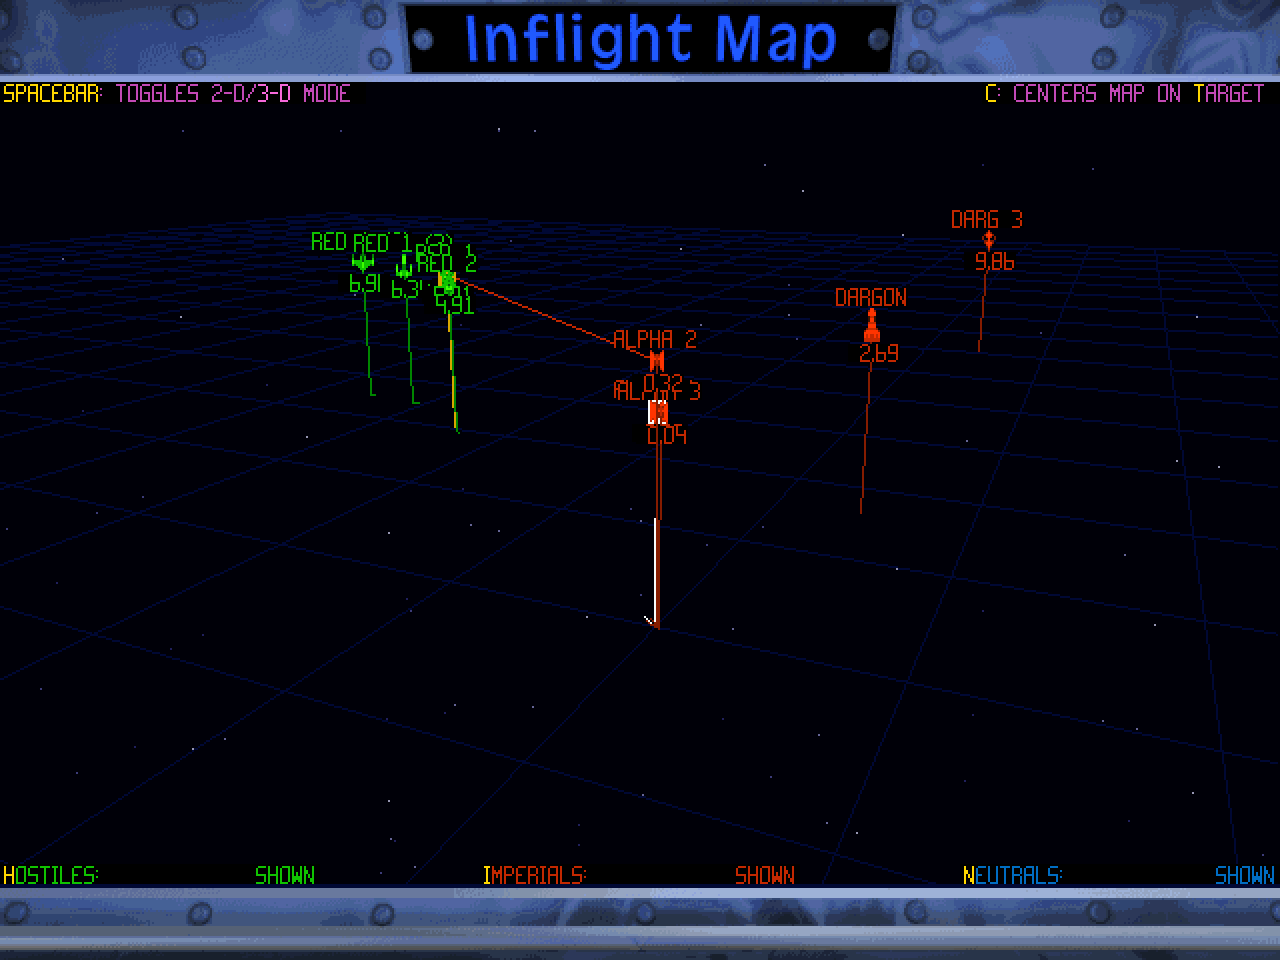Screen dimensions: 1280x960
Task: Click the ALPHA 2 name label
Action: (x=654, y=339)
